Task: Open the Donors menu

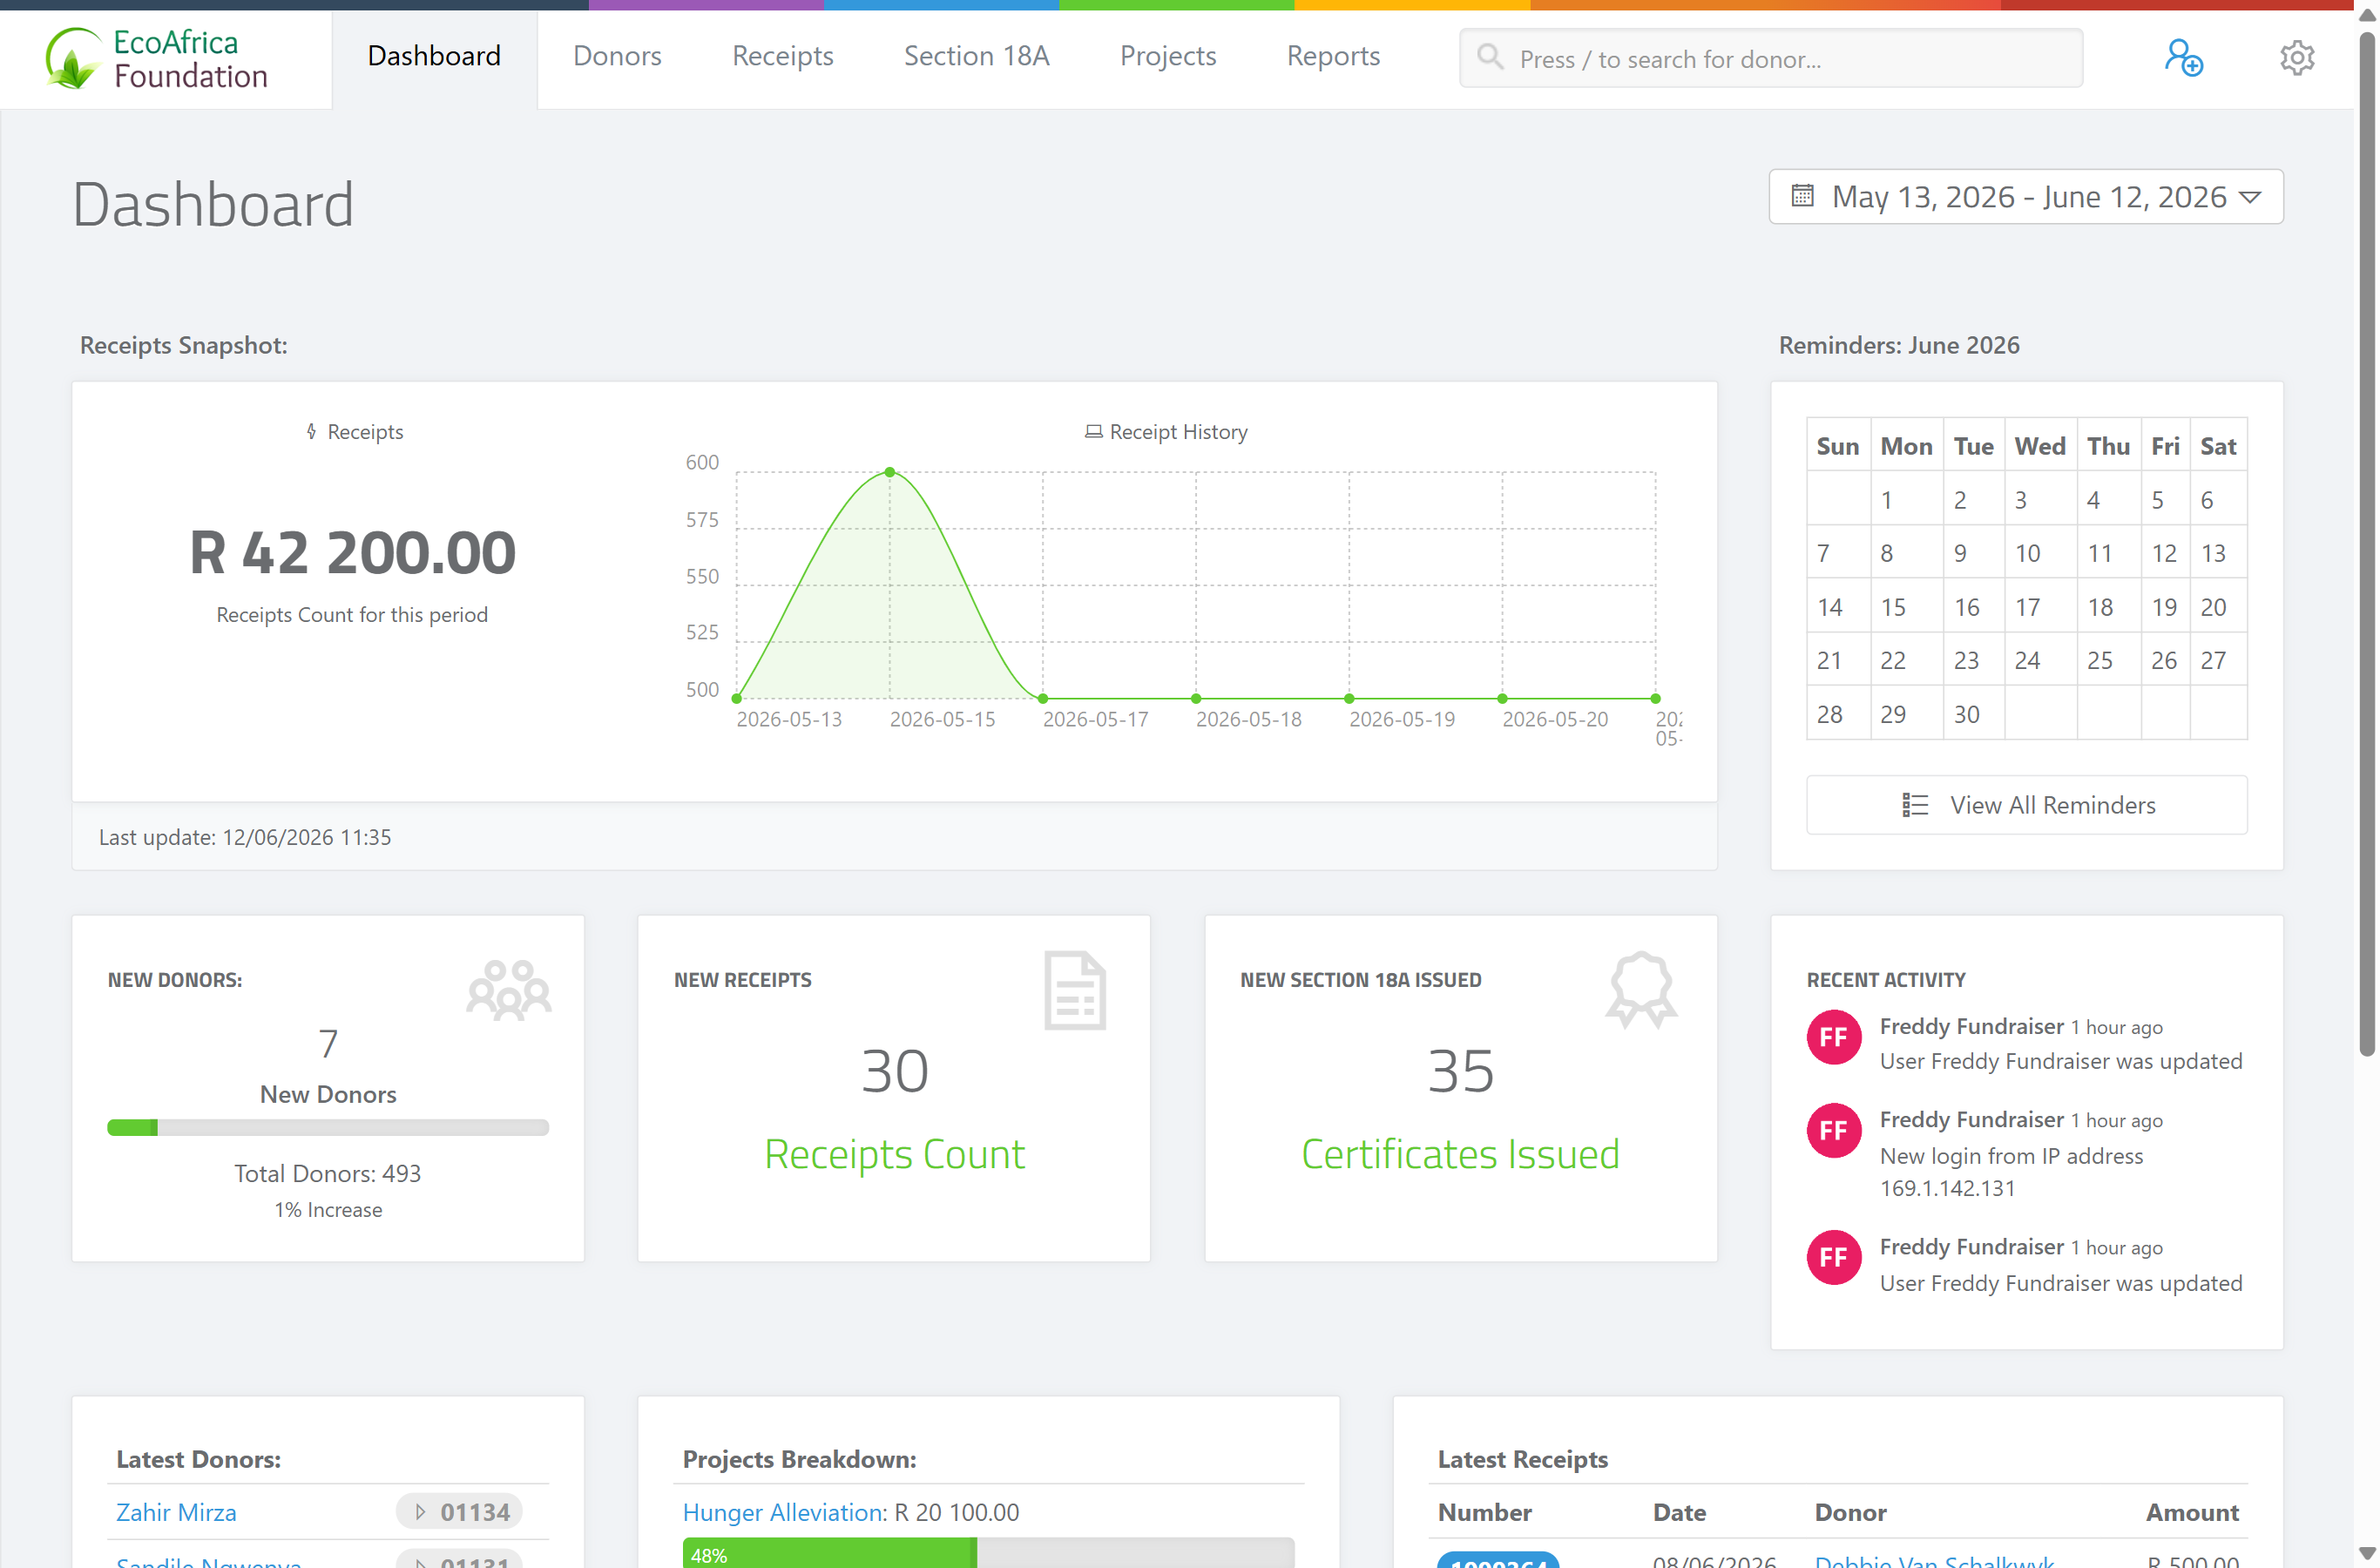Action: [617, 57]
